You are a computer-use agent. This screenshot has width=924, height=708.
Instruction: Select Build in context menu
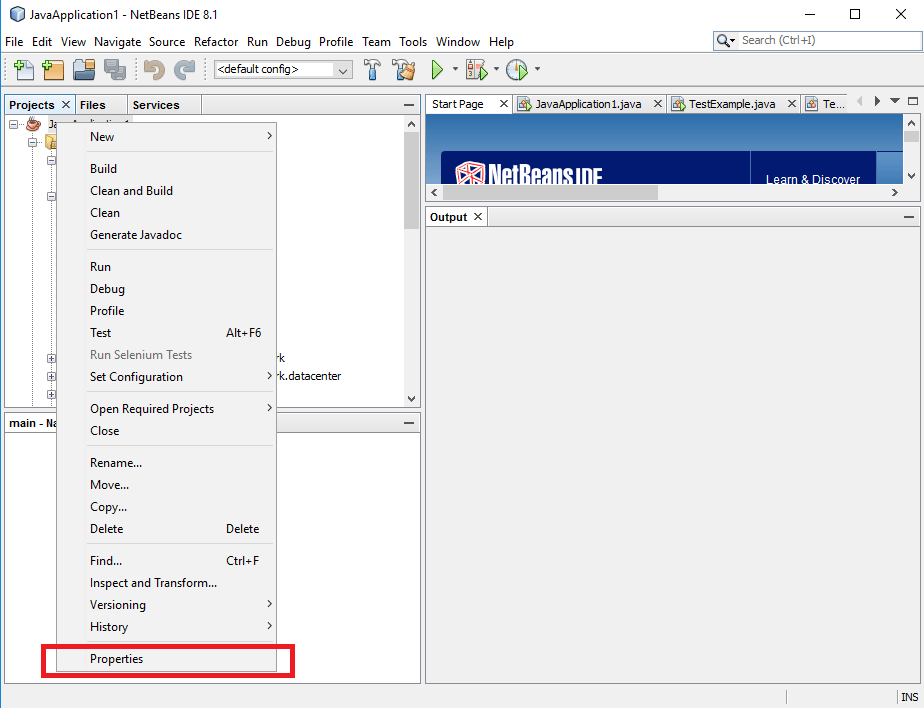pyautogui.click(x=167, y=169)
